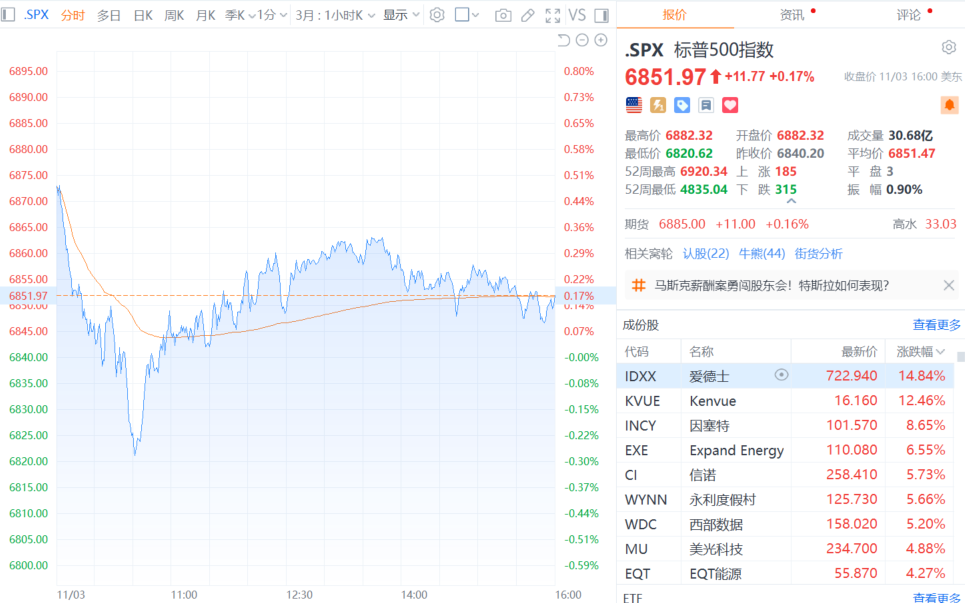
Task: Click the 代码 column header
Action: 636,352
